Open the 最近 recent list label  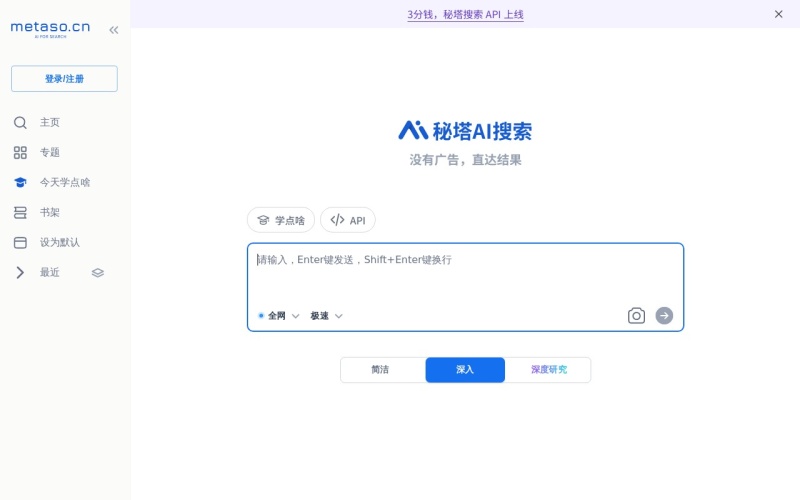tap(49, 272)
